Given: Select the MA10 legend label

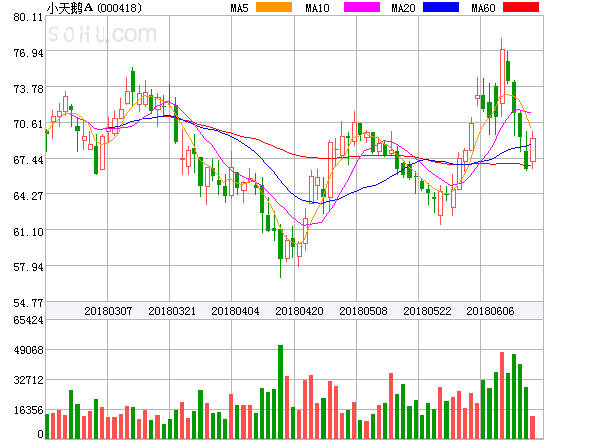Looking at the screenshot, I should tap(317, 8).
